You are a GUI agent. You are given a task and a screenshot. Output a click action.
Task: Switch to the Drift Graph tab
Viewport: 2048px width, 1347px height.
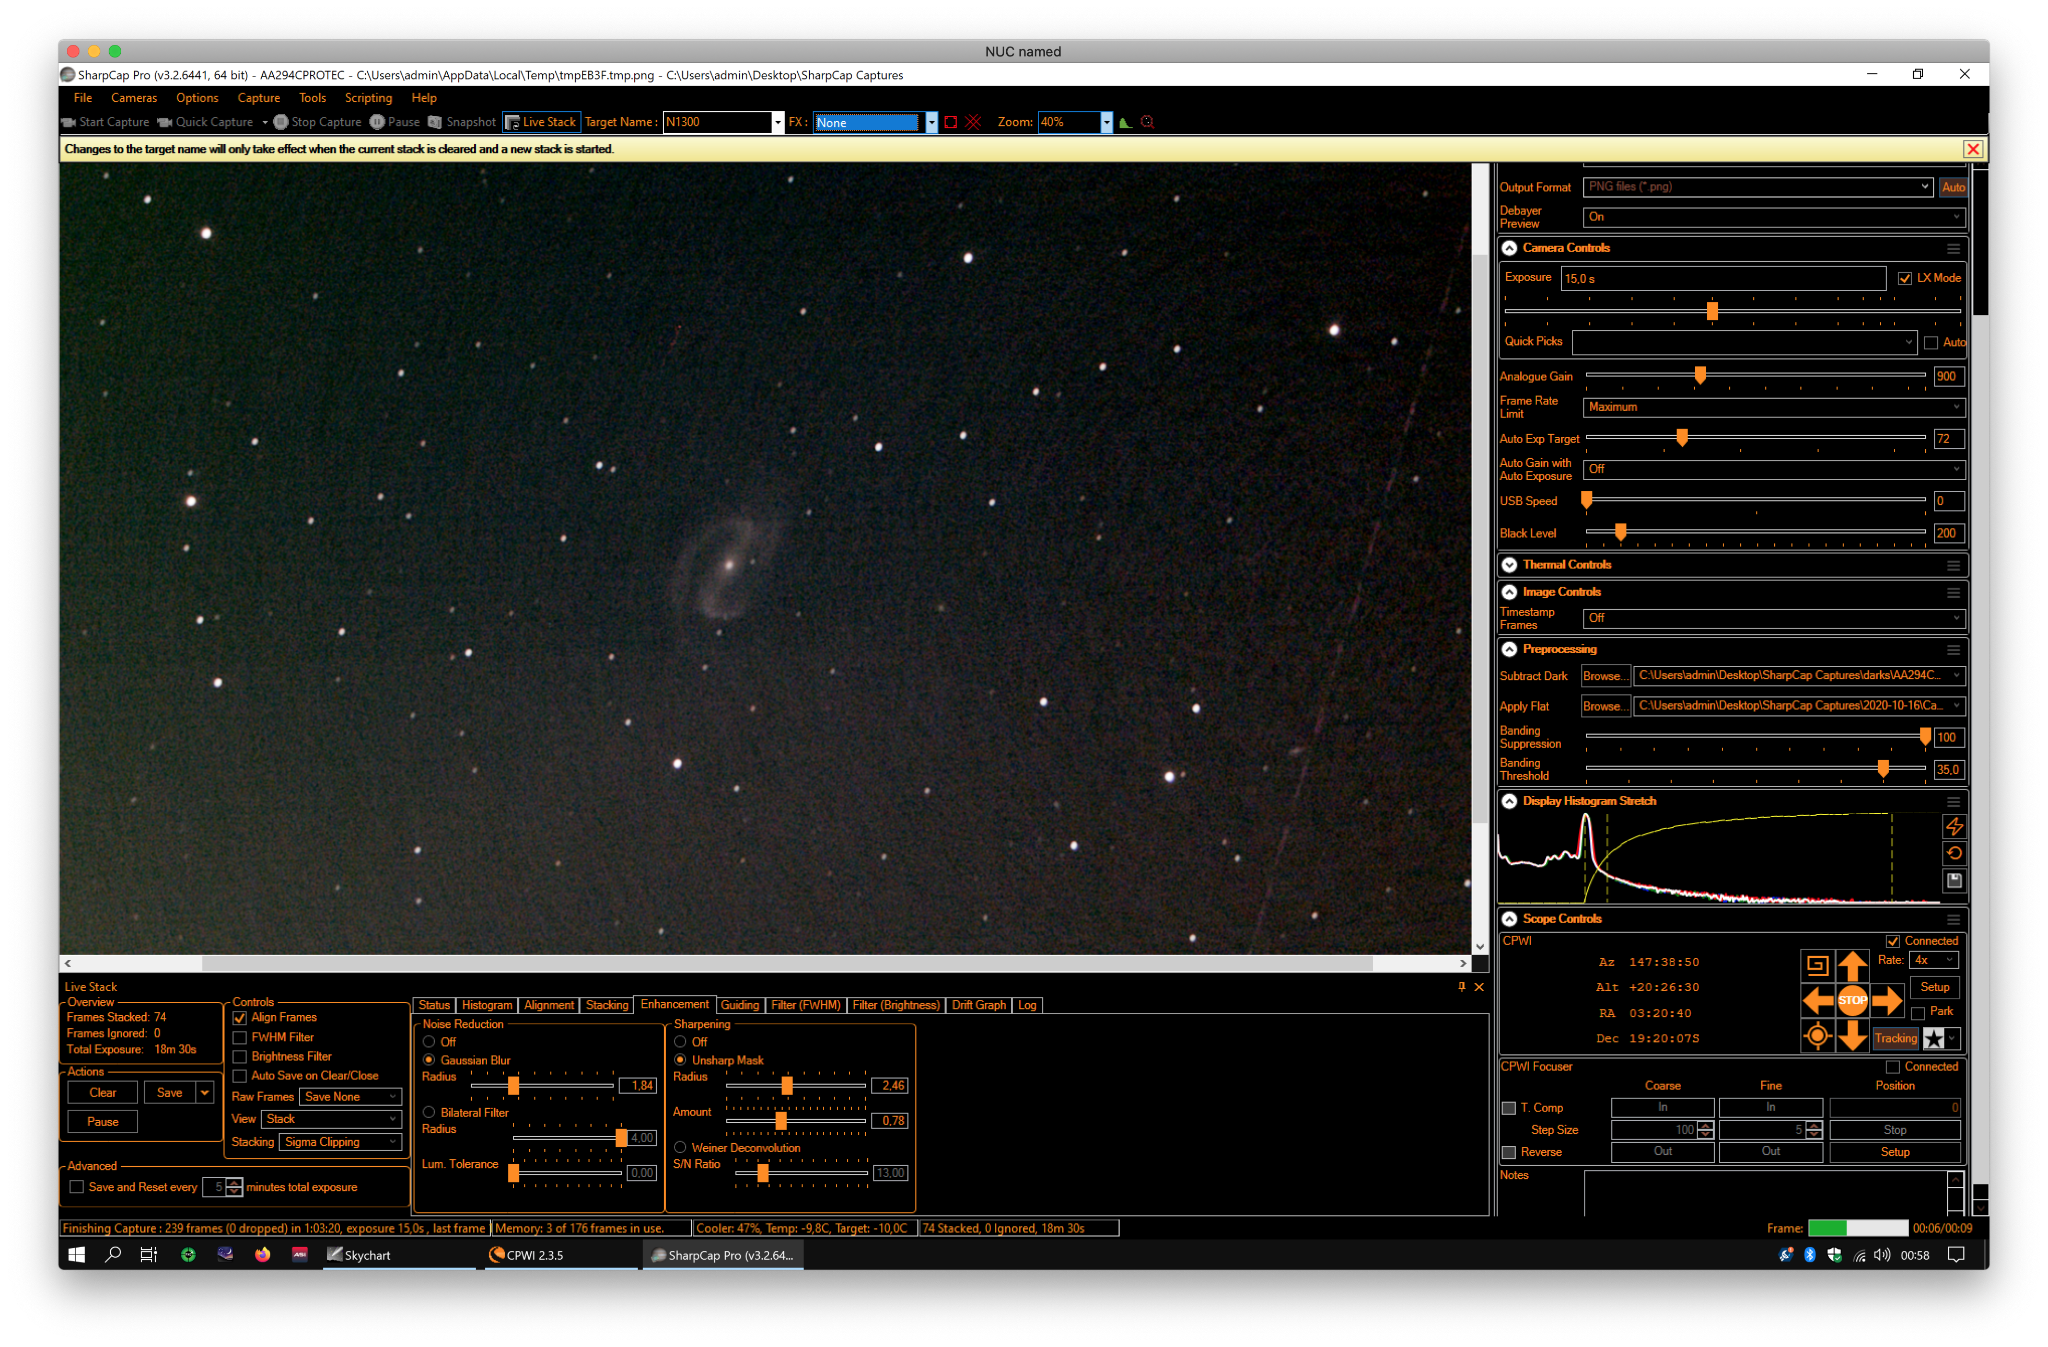click(979, 1005)
